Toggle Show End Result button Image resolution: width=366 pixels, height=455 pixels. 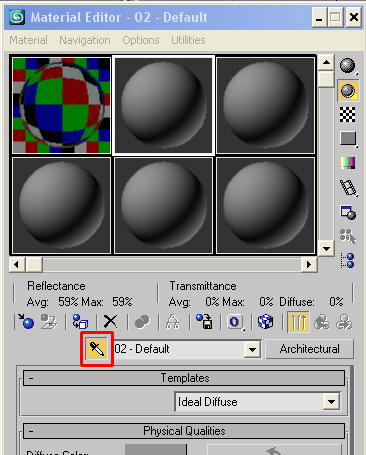click(x=298, y=322)
